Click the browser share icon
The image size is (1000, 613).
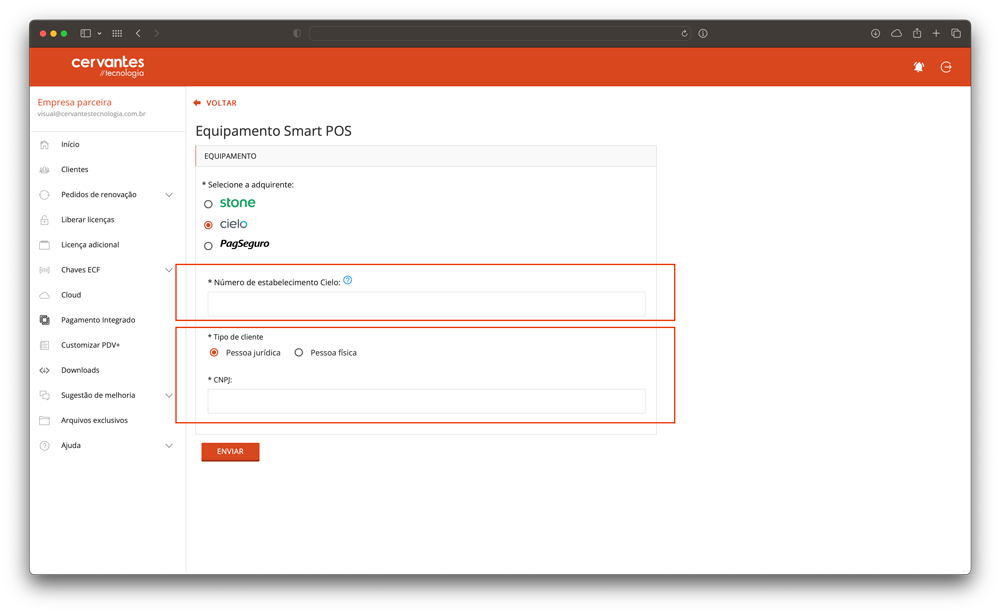click(916, 33)
